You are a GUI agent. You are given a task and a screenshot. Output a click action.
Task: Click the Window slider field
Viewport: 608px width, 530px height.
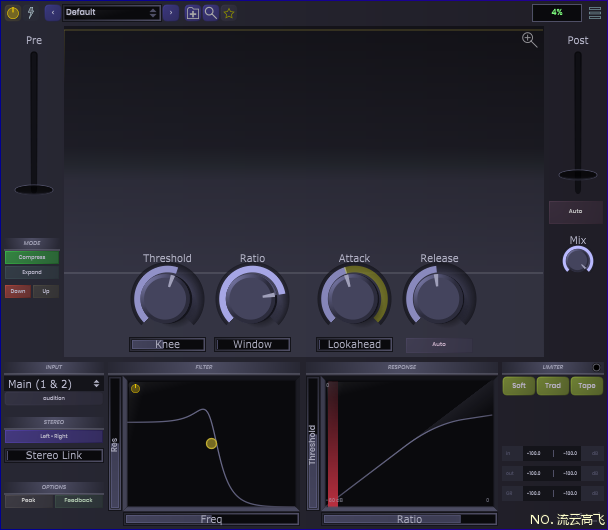[x=252, y=344]
